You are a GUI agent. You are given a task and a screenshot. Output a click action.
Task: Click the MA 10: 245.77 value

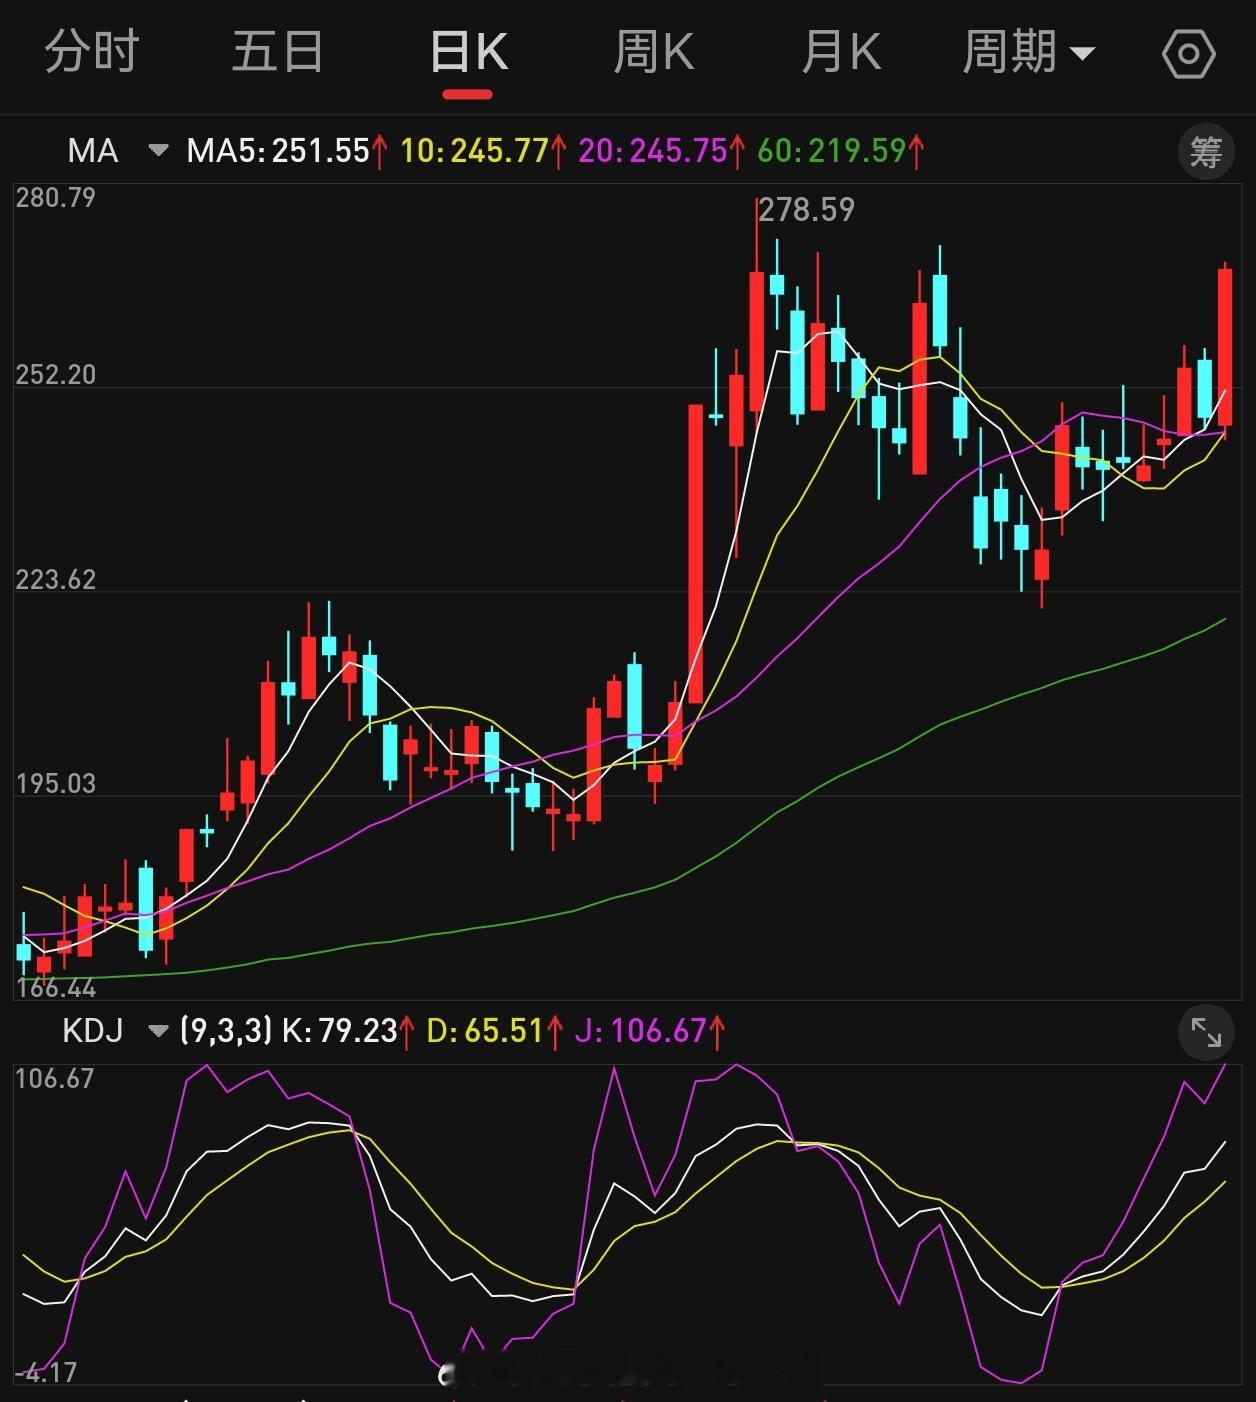pos(483,151)
